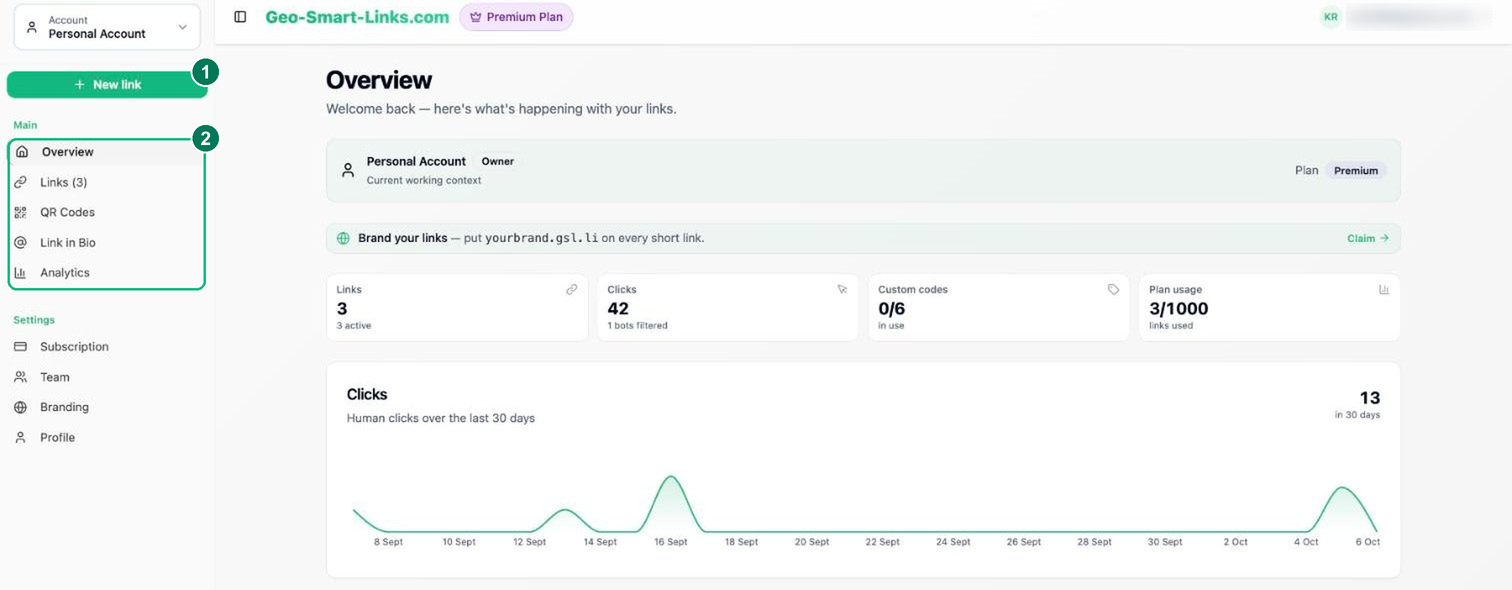Click the 6 Oct label on chart axis
This screenshot has width=1512, height=590.
tap(1367, 542)
